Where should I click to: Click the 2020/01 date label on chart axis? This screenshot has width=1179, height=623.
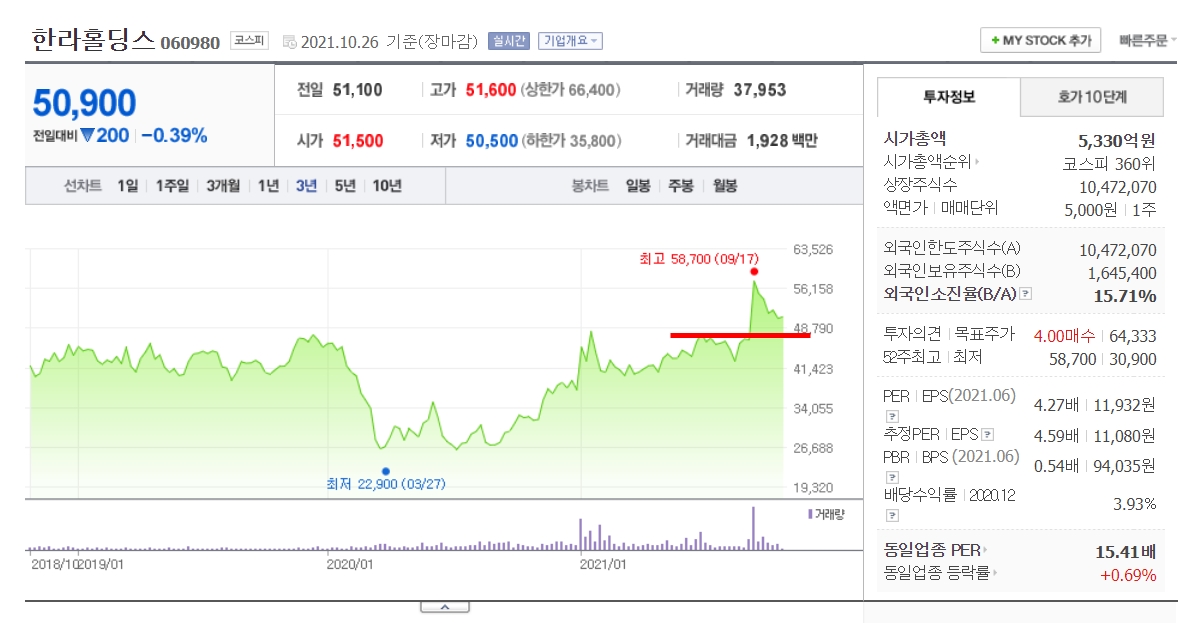point(350,564)
